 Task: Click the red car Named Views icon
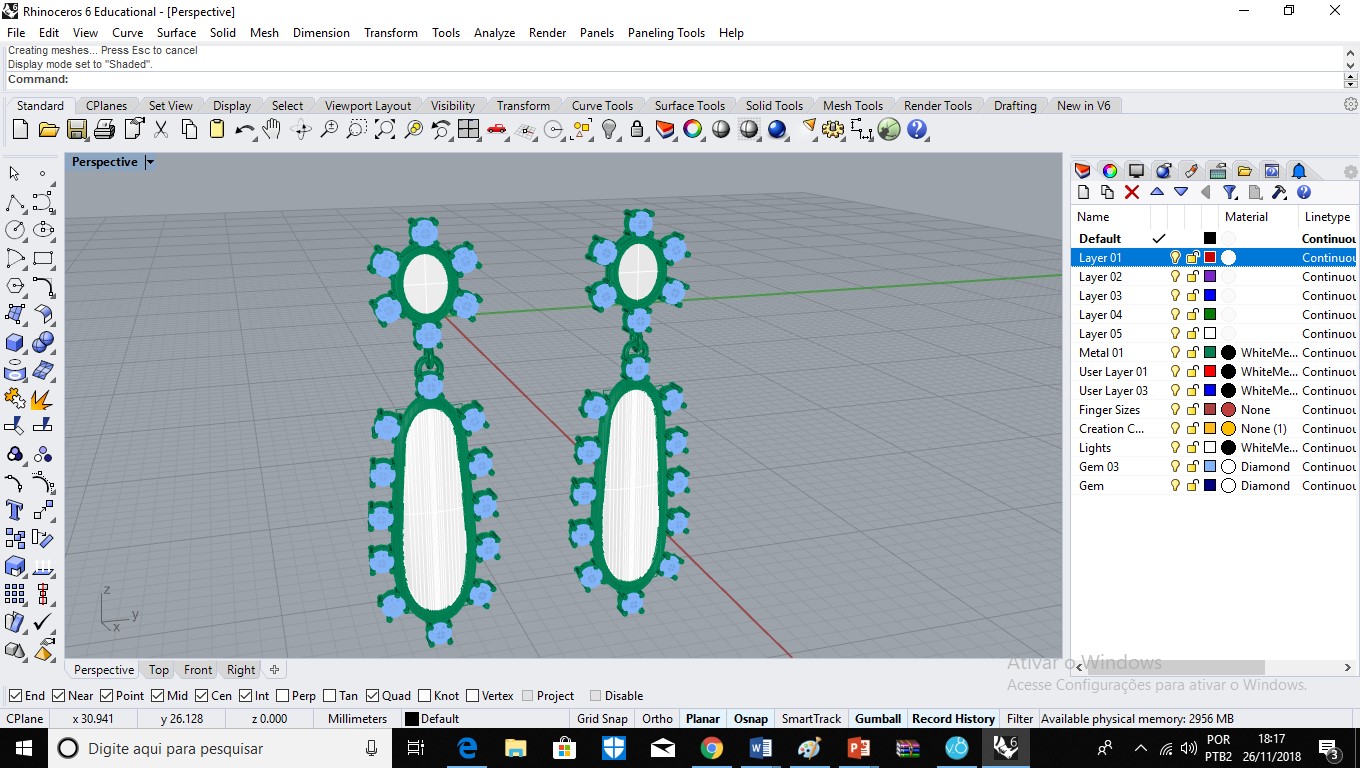pyautogui.click(x=496, y=129)
